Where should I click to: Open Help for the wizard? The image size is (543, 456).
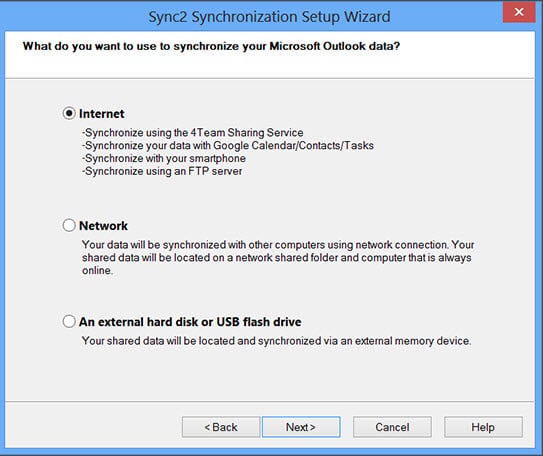click(483, 427)
